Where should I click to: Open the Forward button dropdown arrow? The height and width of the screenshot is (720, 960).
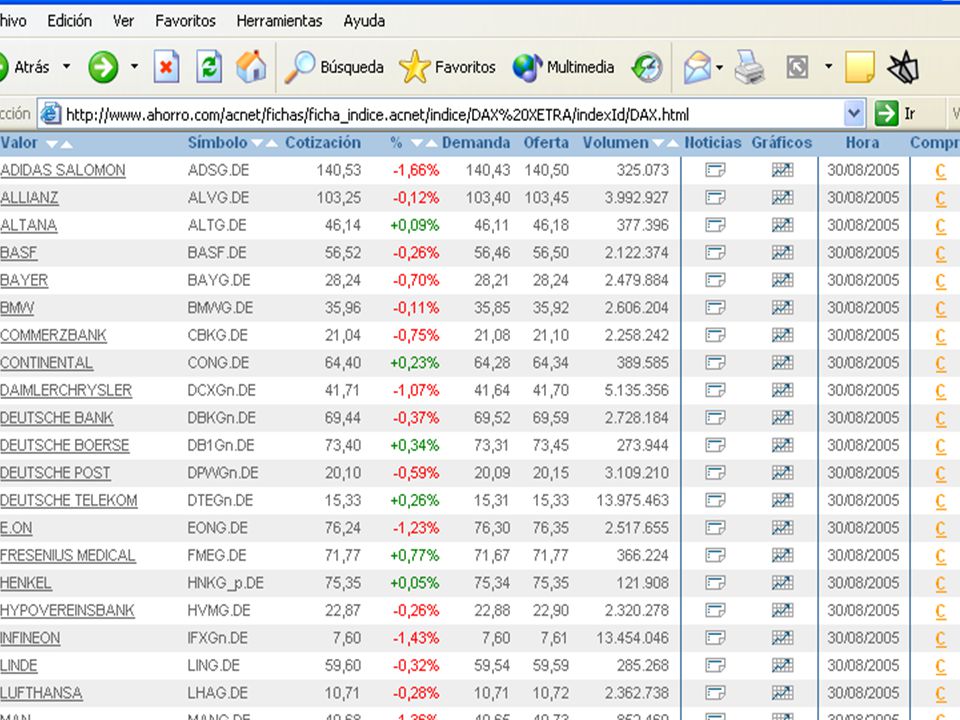point(134,66)
